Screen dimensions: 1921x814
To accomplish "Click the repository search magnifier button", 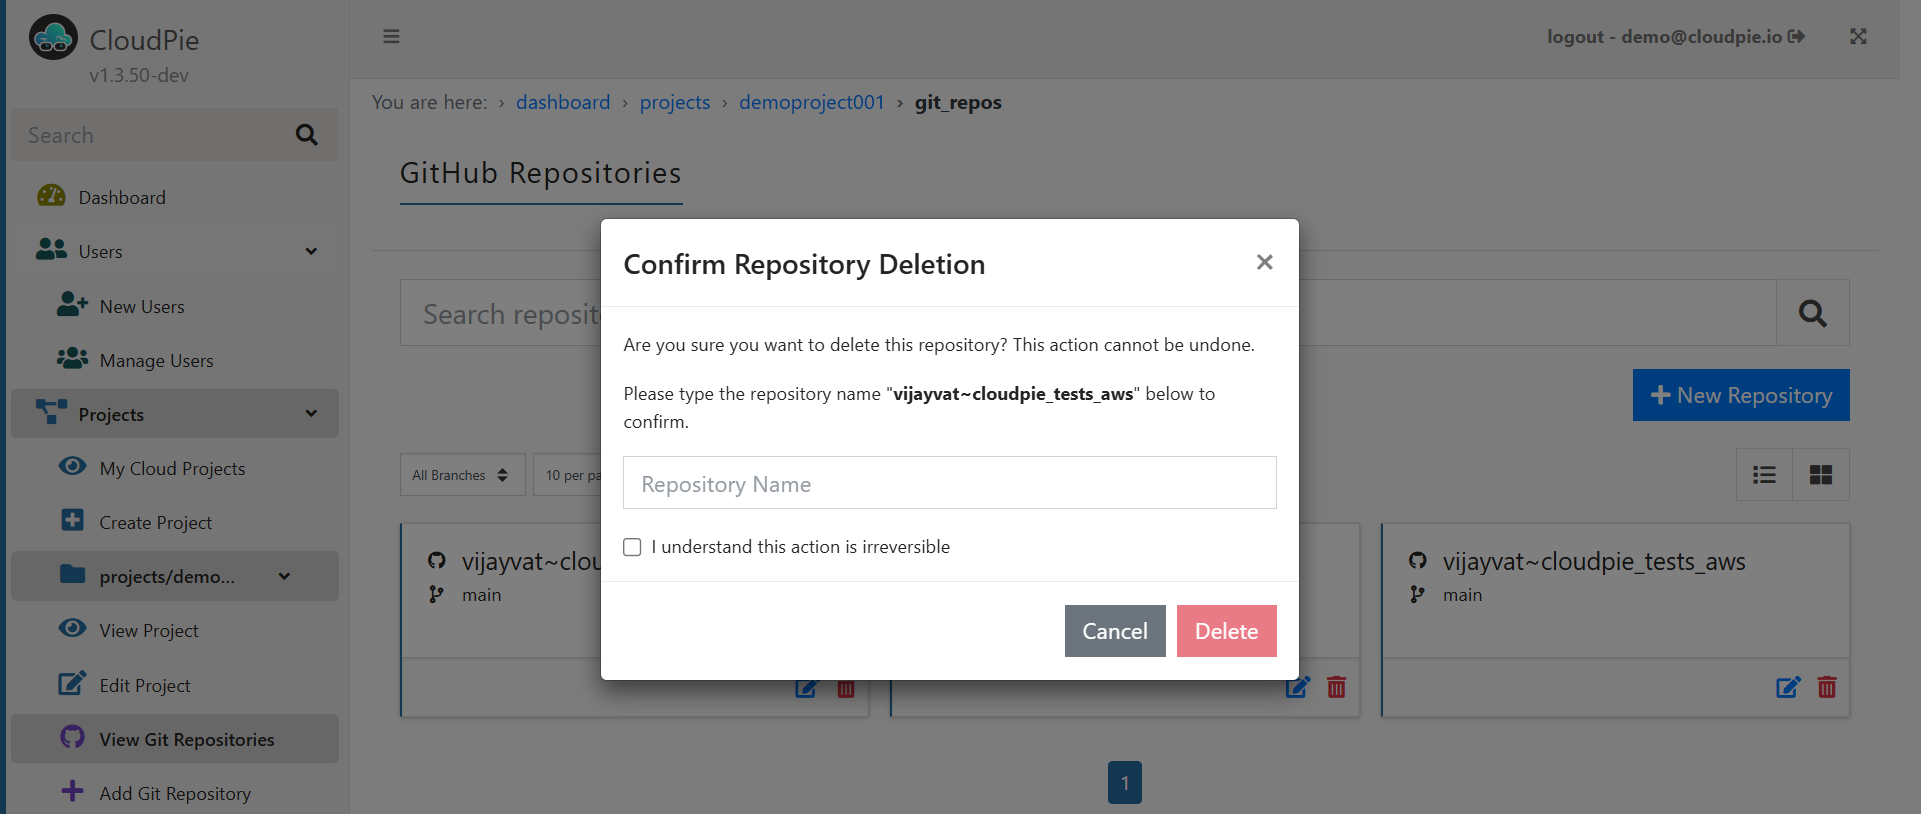I will pos(1812,313).
